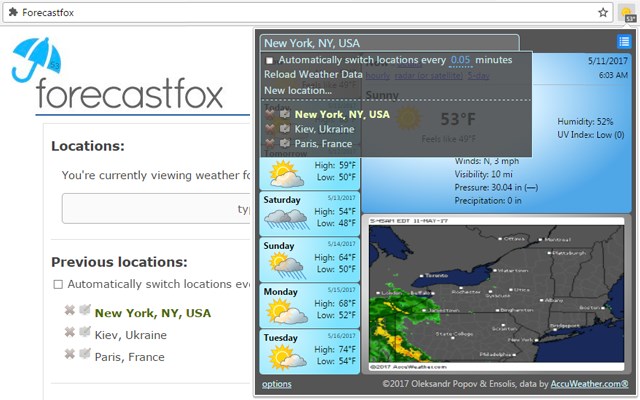Remove Kiev, Ukraine from popup location list
The width and height of the screenshot is (640, 400).
tap(270, 129)
